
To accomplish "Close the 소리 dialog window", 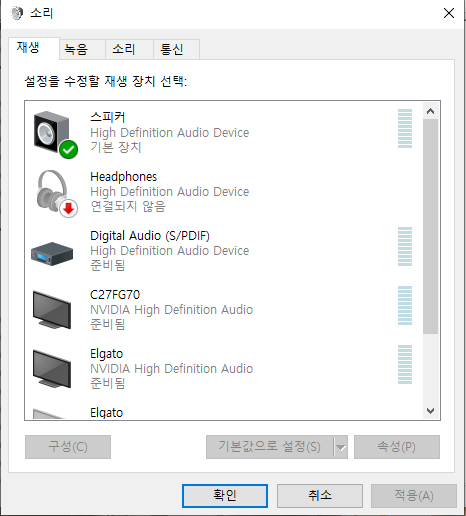I will (449, 13).
